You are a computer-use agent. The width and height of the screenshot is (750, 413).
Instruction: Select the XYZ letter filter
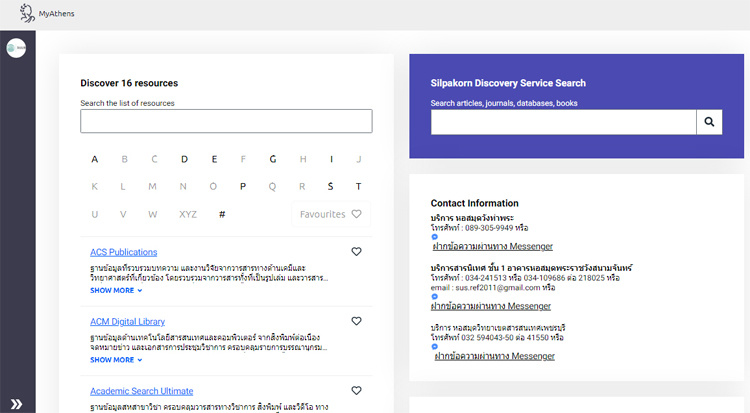[188, 214]
